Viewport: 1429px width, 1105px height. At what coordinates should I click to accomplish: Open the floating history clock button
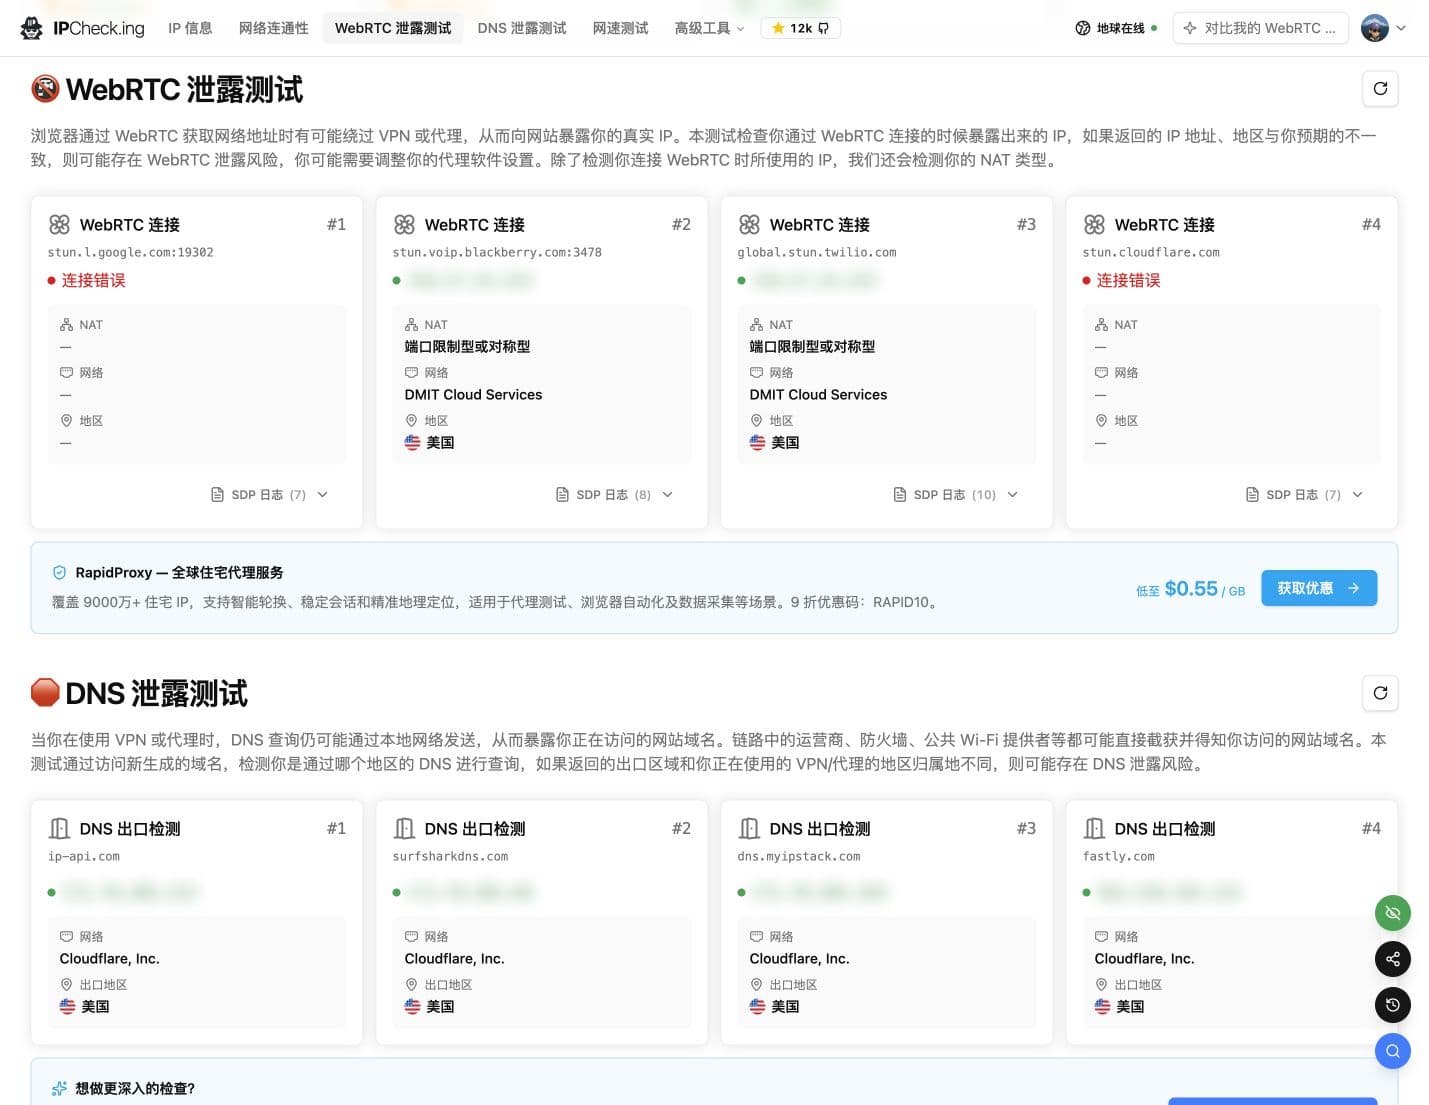click(x=1392, y=1005)
